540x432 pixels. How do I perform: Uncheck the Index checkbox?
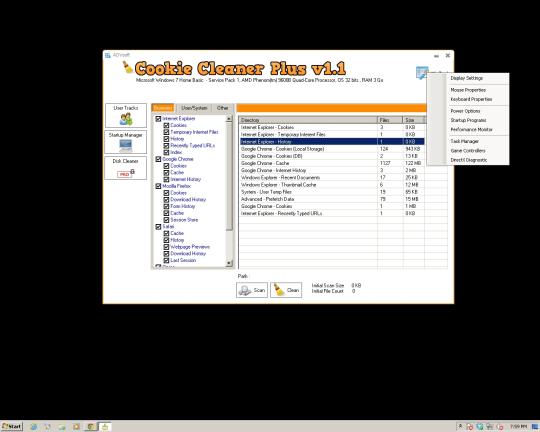coord(166,152)
